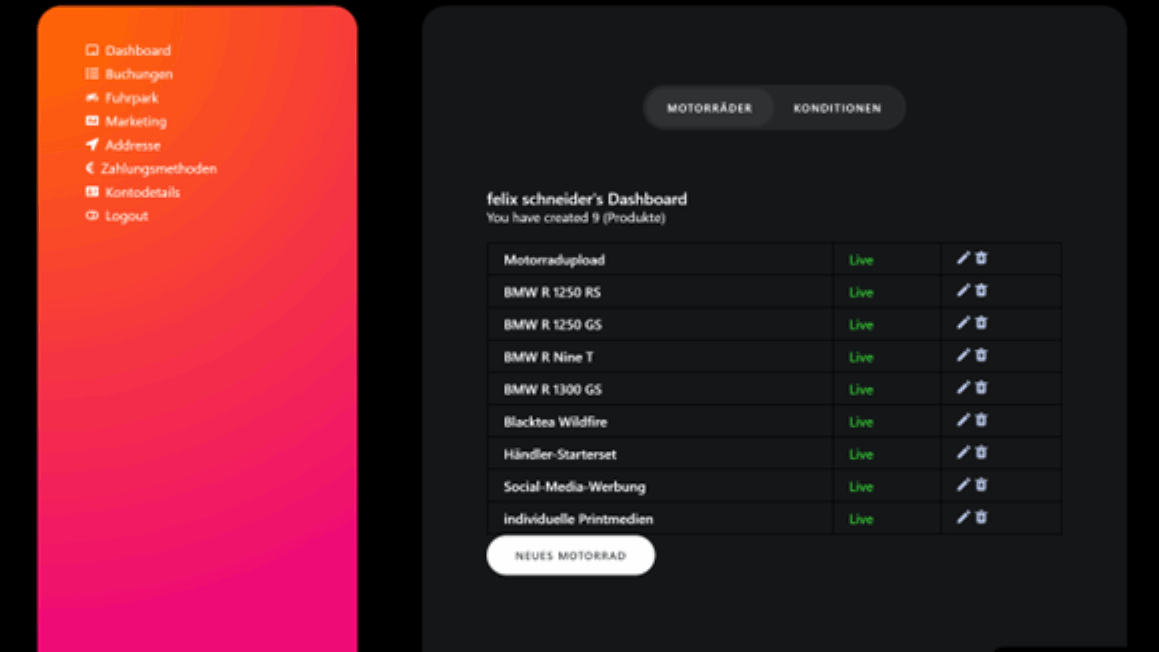Switch to the Motorräder tab
Screen dimensions: 1159x652
(x=710, y=108)
